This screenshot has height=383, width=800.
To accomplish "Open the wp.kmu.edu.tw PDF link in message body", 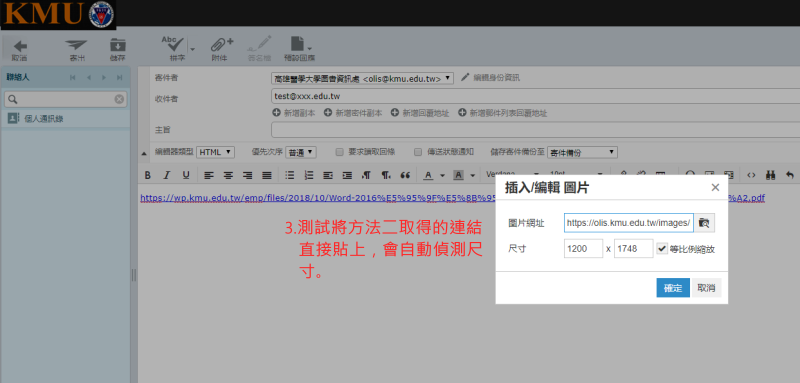I will [x=453, y=198].
